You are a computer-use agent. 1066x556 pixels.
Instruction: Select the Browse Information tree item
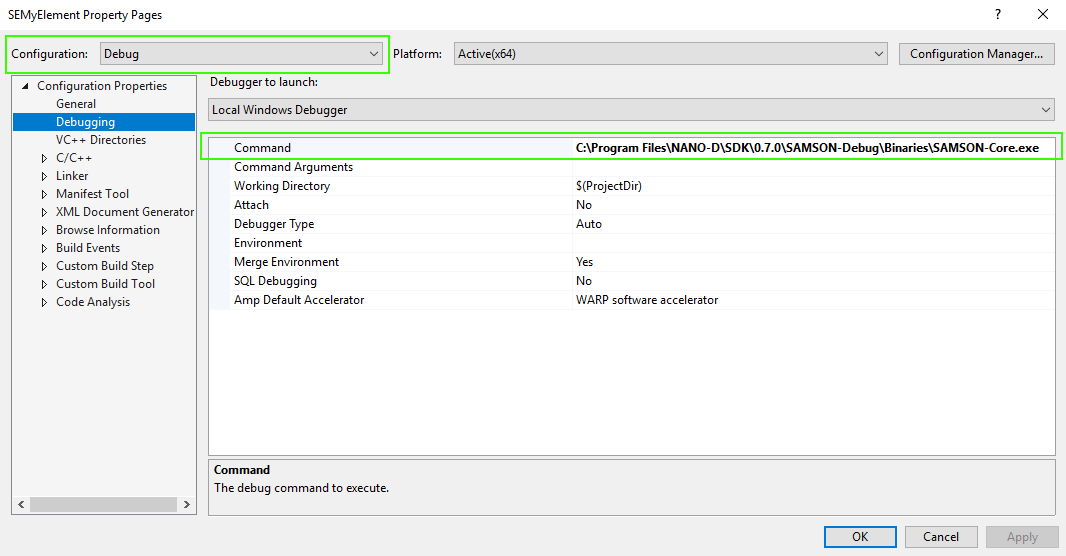click(107, 230)
